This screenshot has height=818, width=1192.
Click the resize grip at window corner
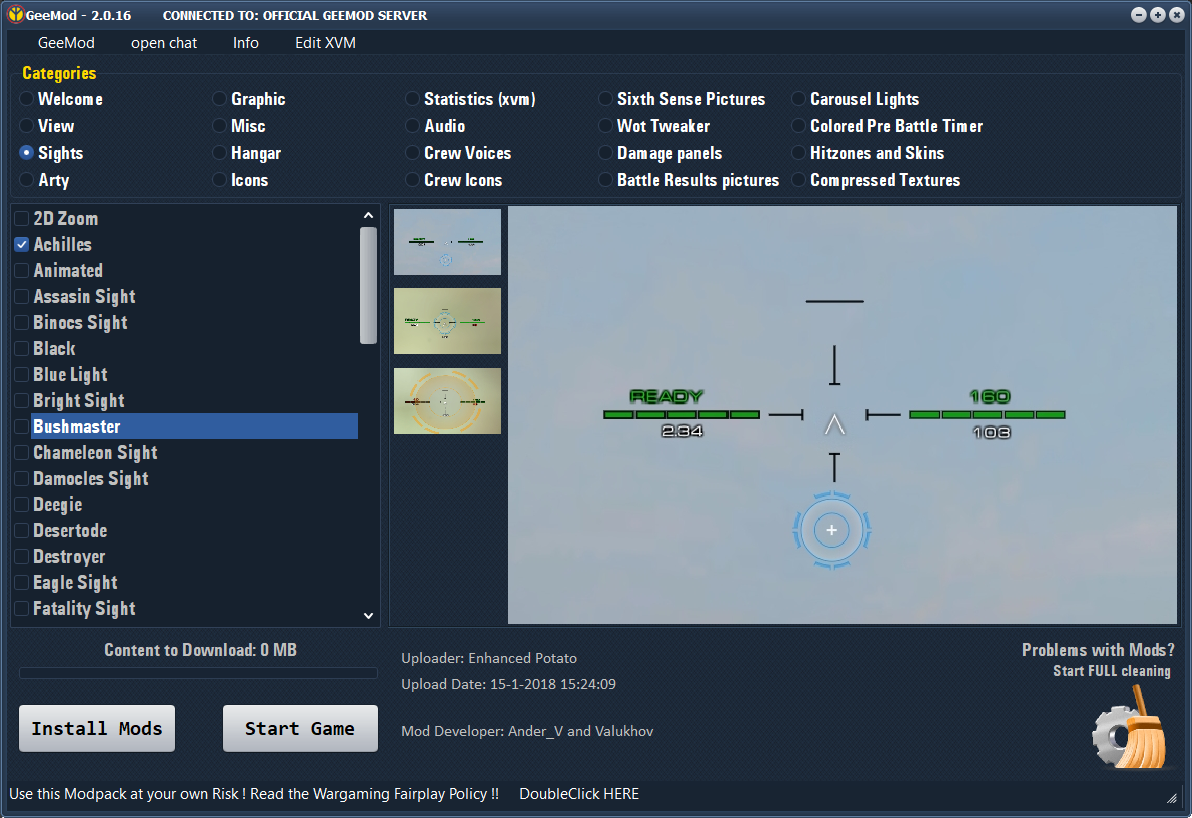click(1171, 797)
